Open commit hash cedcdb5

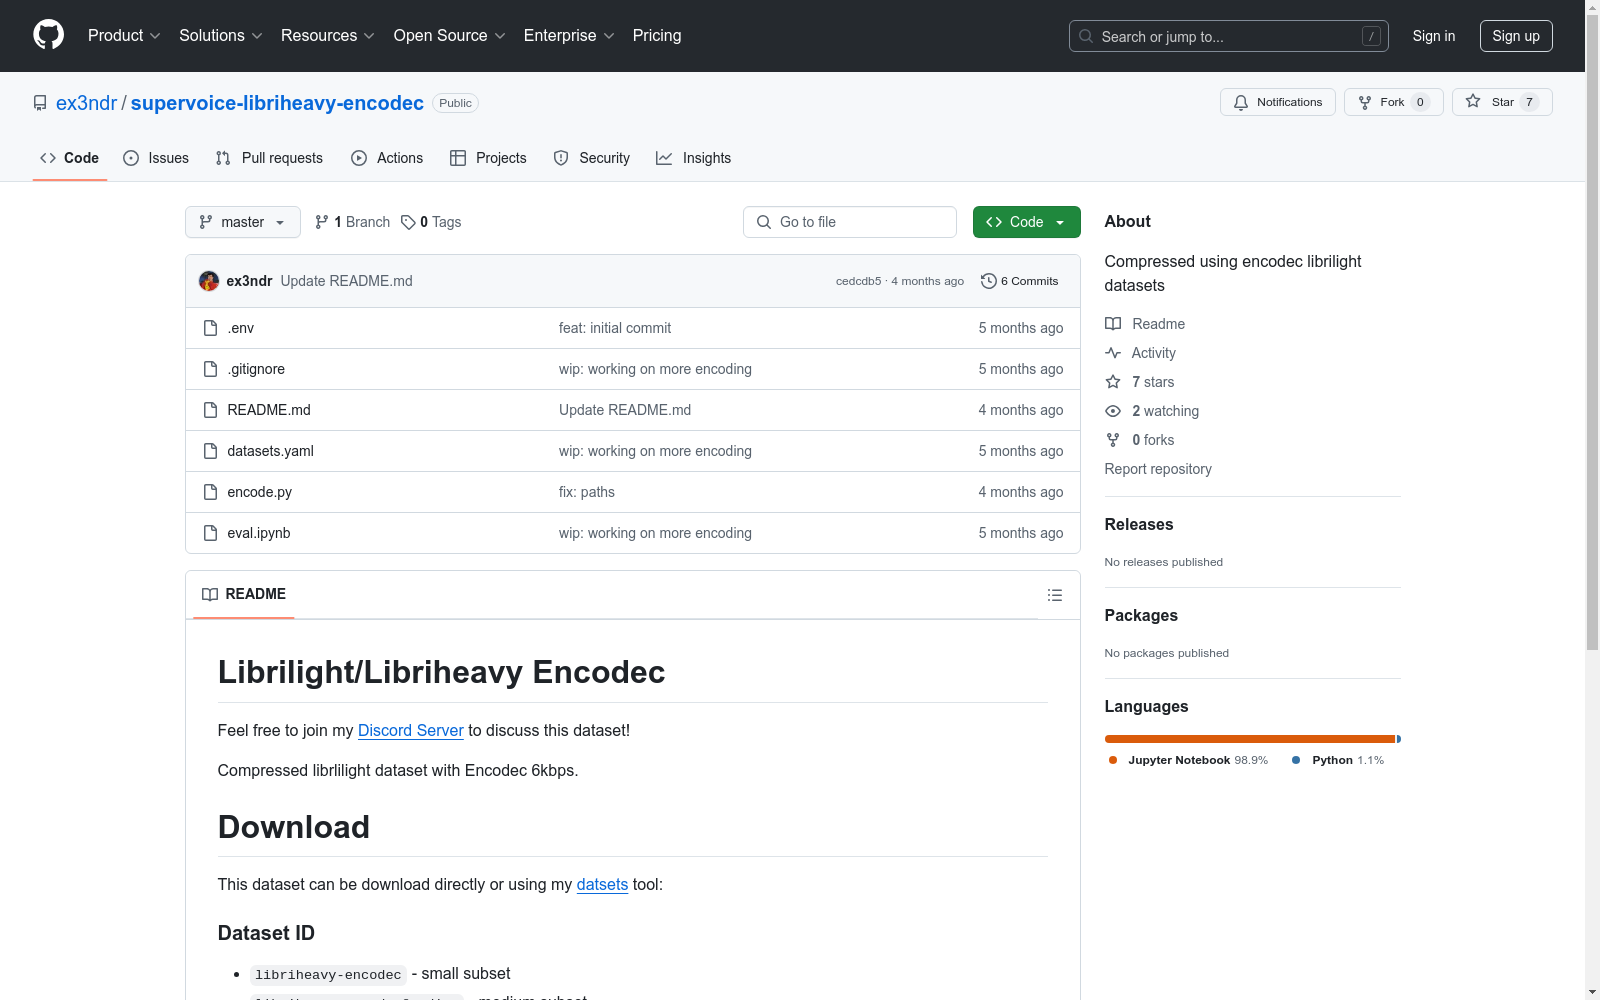click(x=859, y=281)
